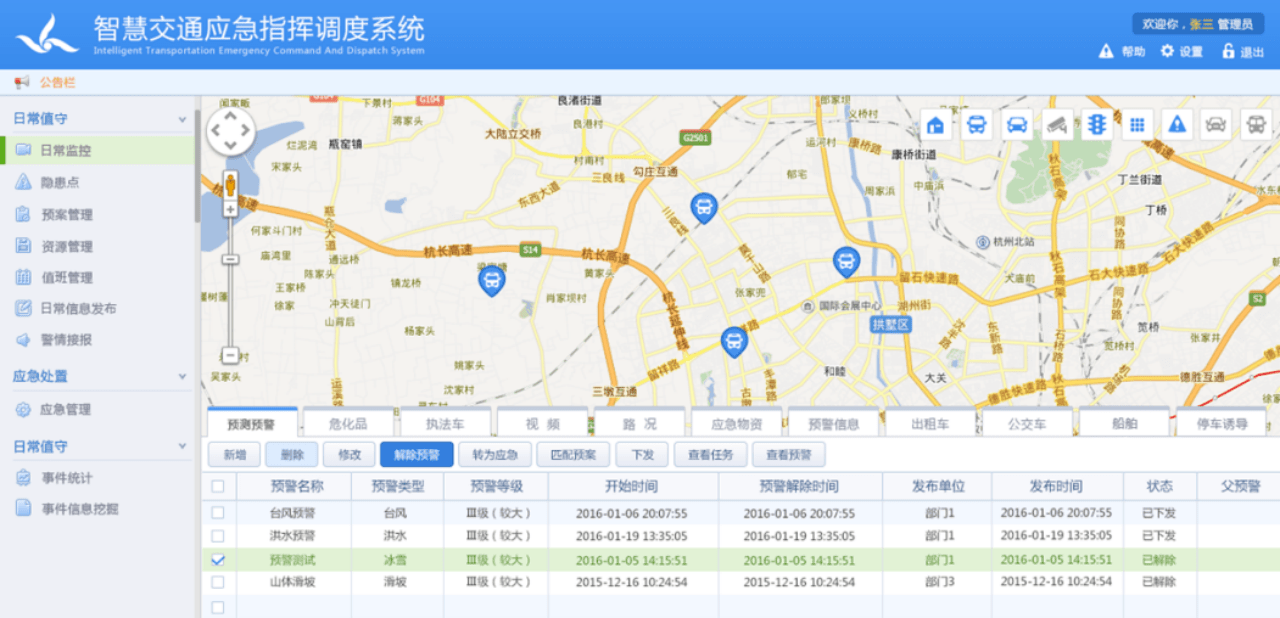Switch to the 危化品 tab
The image size is (1280, 618).
(348, 424)
